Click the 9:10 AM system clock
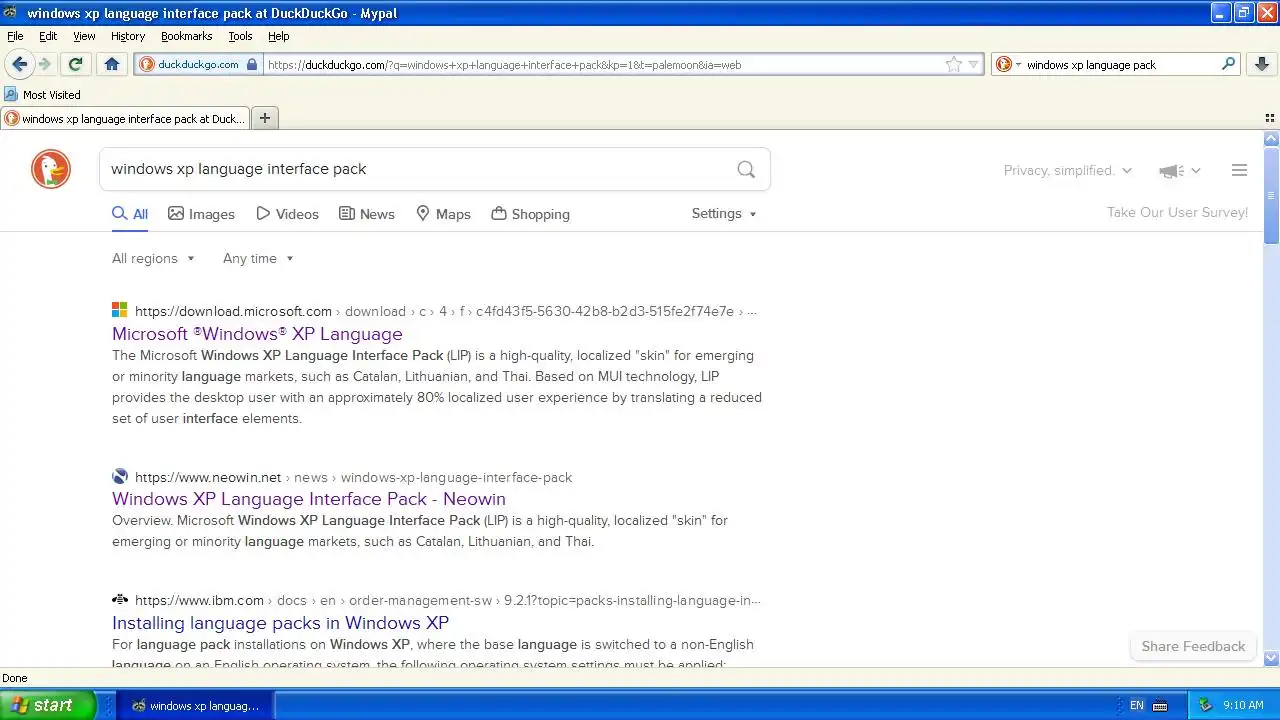 pos(1243,705)
